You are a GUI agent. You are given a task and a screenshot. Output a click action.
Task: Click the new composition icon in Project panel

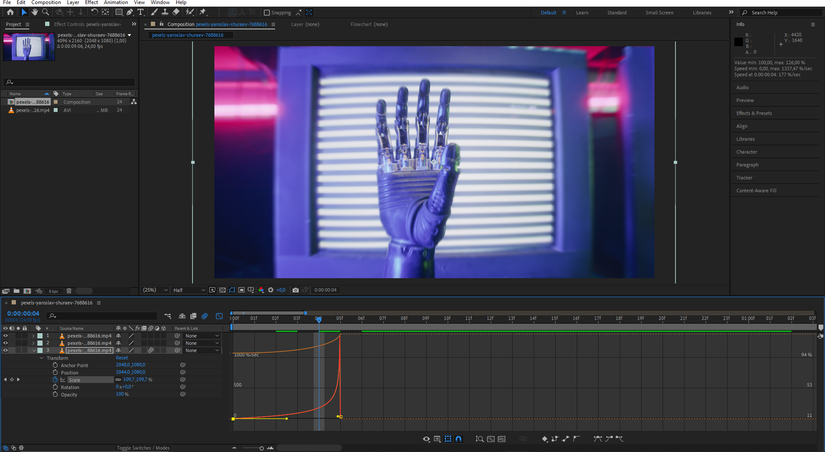pyautogui.click(x=27, y=291)
